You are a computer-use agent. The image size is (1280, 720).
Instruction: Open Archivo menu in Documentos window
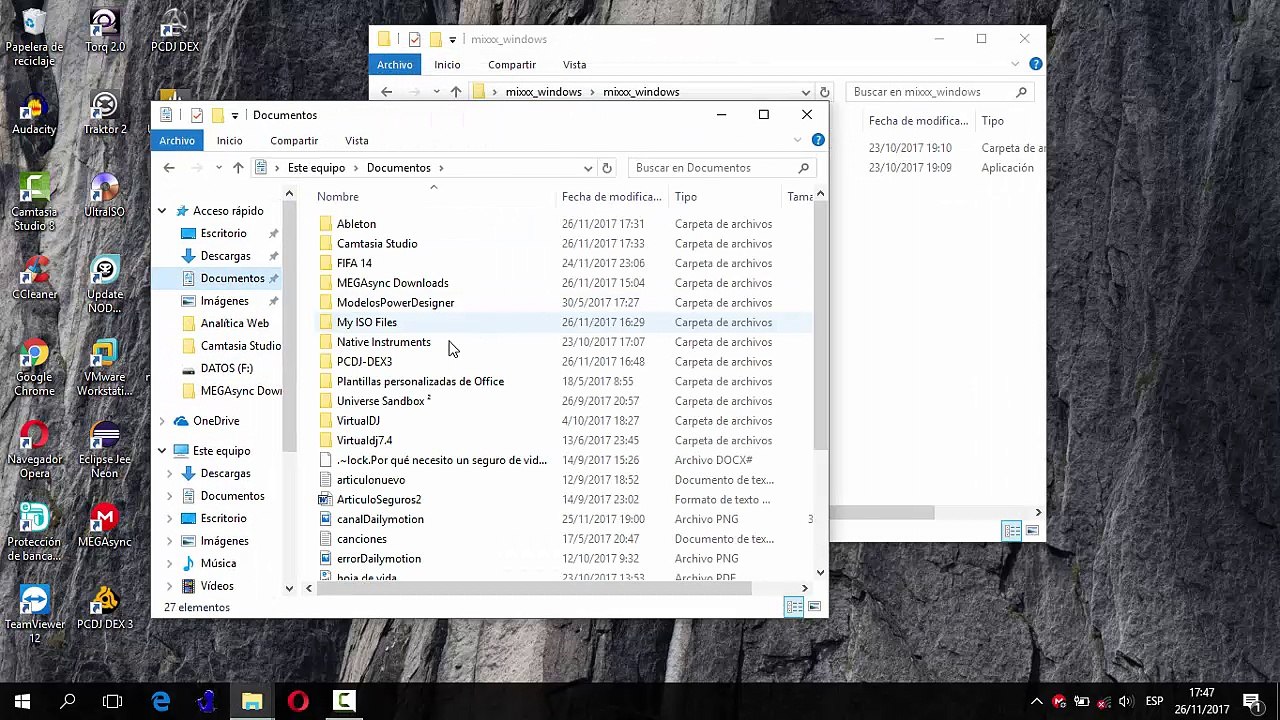coord(177,141)
